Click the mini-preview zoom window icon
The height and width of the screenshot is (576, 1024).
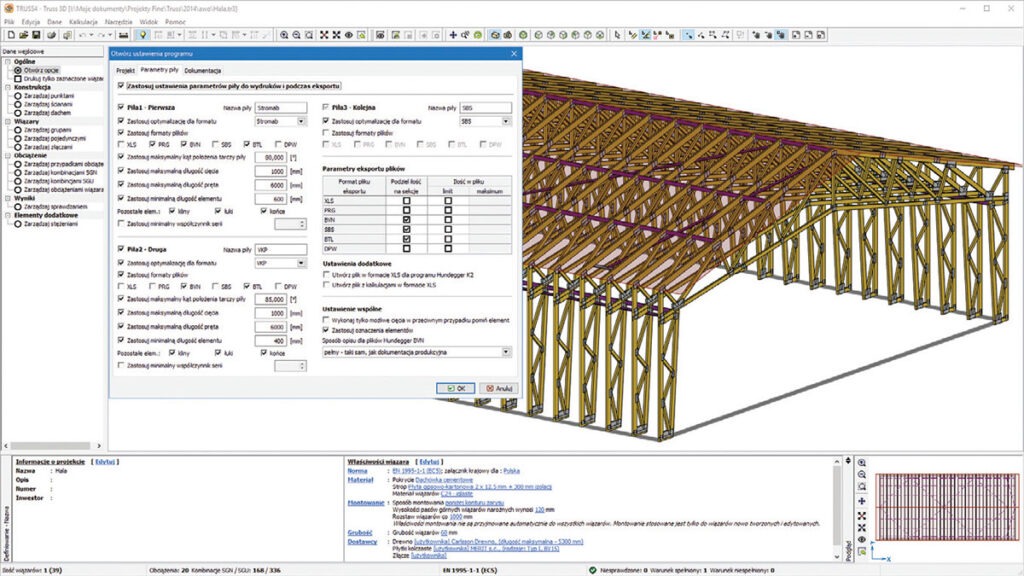[x=861, y=487]
